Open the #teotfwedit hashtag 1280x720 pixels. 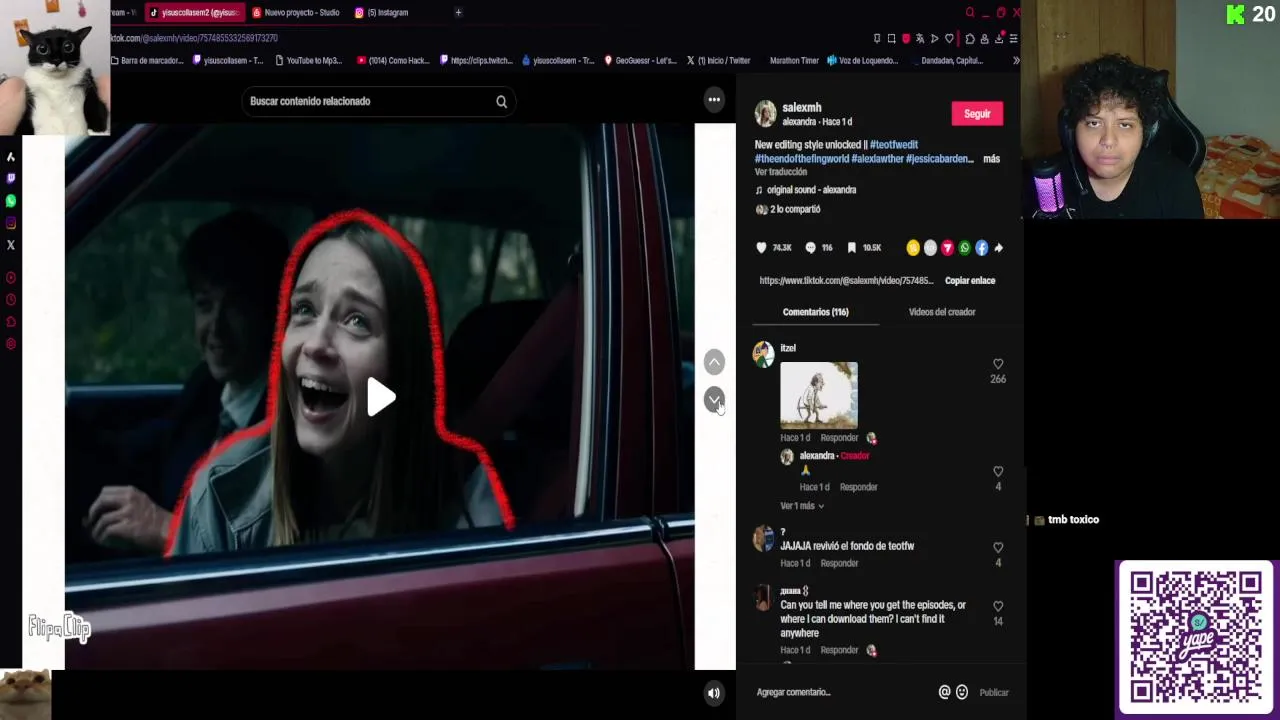(894, 145)
